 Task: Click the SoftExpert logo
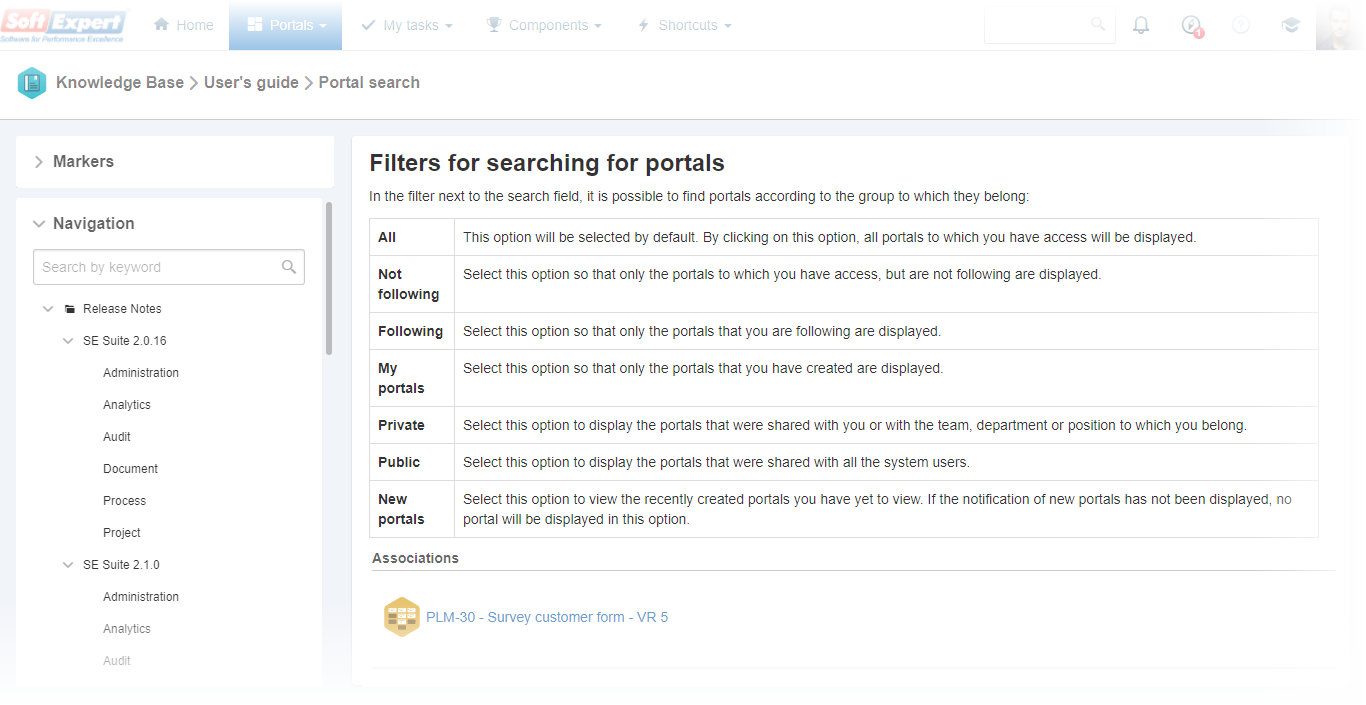[64, 25]
